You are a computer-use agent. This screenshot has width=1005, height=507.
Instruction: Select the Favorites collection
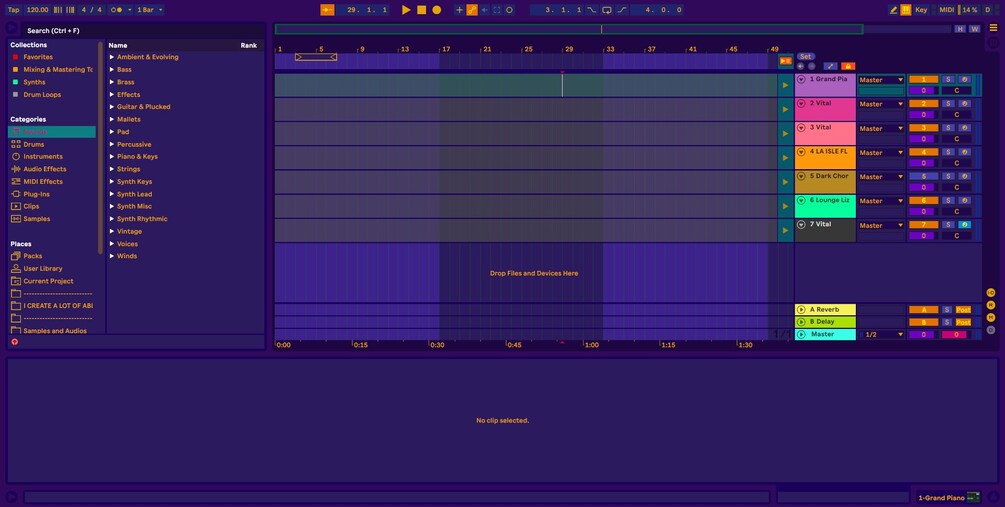coord(38,57)
